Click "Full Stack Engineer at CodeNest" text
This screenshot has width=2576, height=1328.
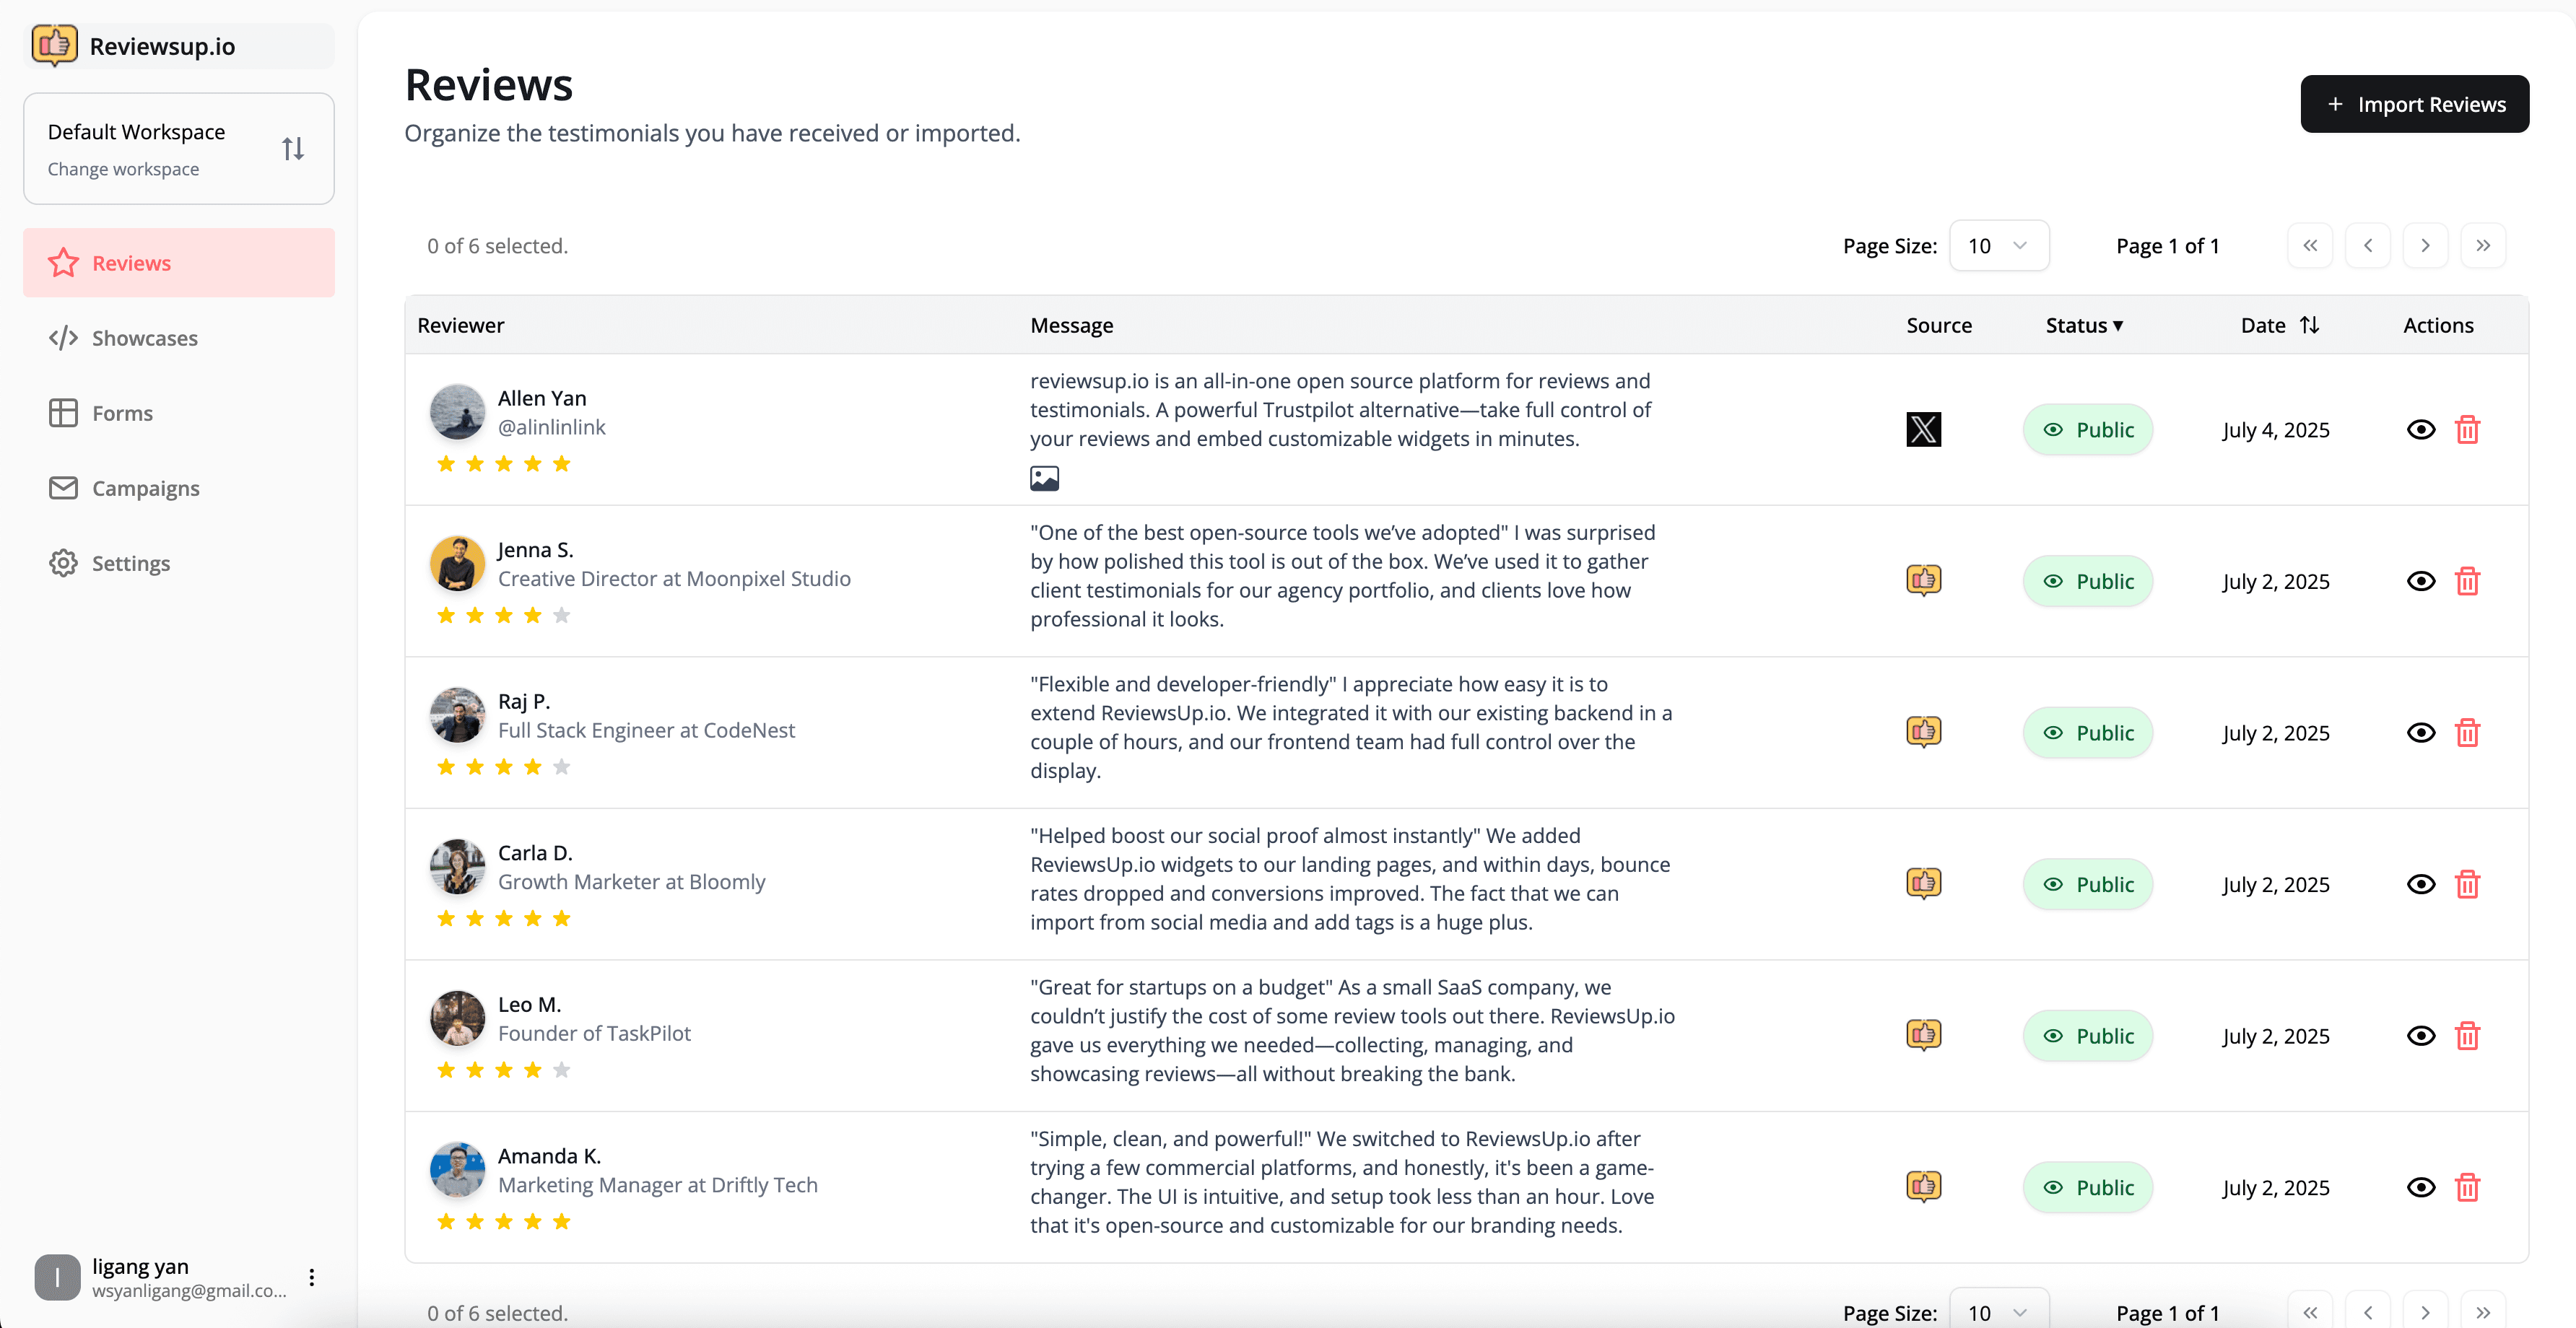(x=646, y=730)
